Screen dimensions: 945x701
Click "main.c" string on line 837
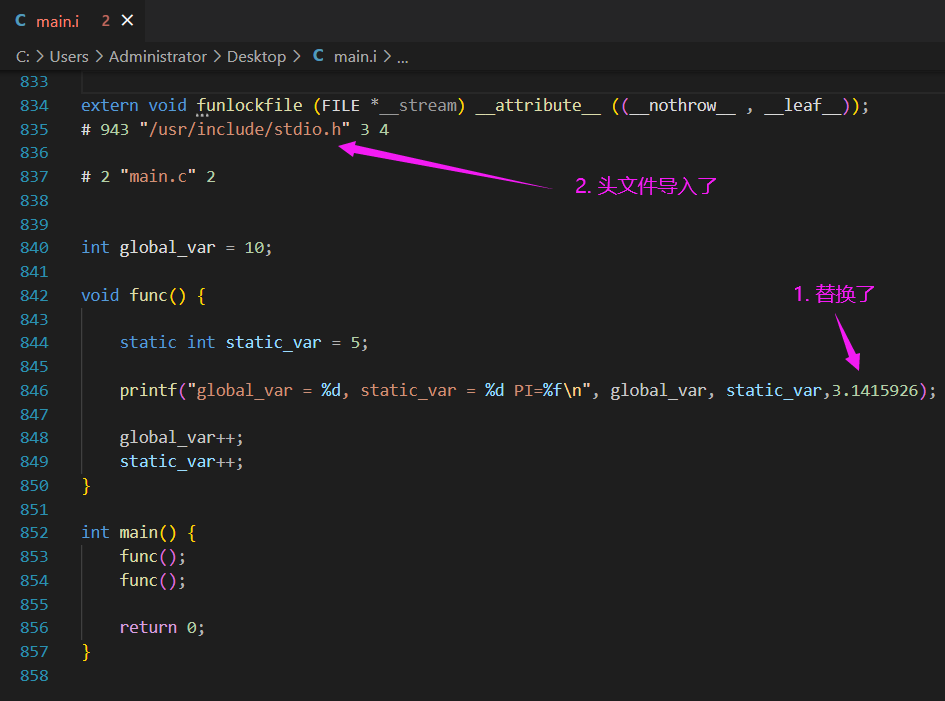[158, 177]
